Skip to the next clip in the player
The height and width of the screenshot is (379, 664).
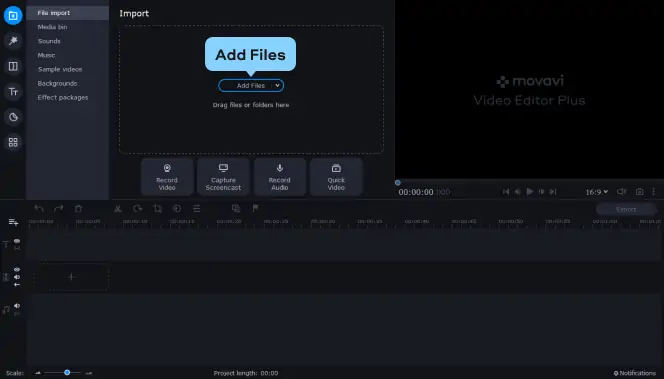coord(553,192)
